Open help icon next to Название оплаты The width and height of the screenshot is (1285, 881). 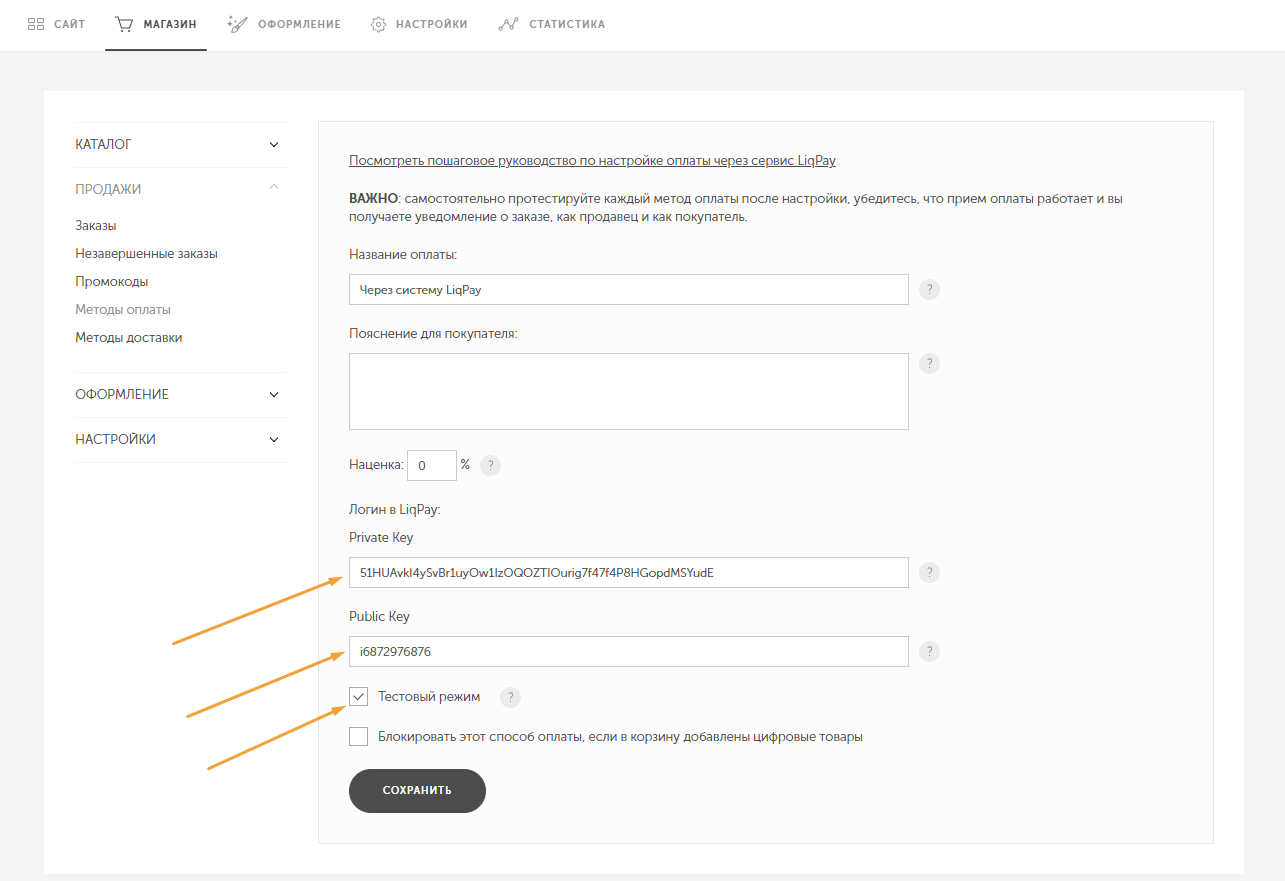(x=929, y=290)
